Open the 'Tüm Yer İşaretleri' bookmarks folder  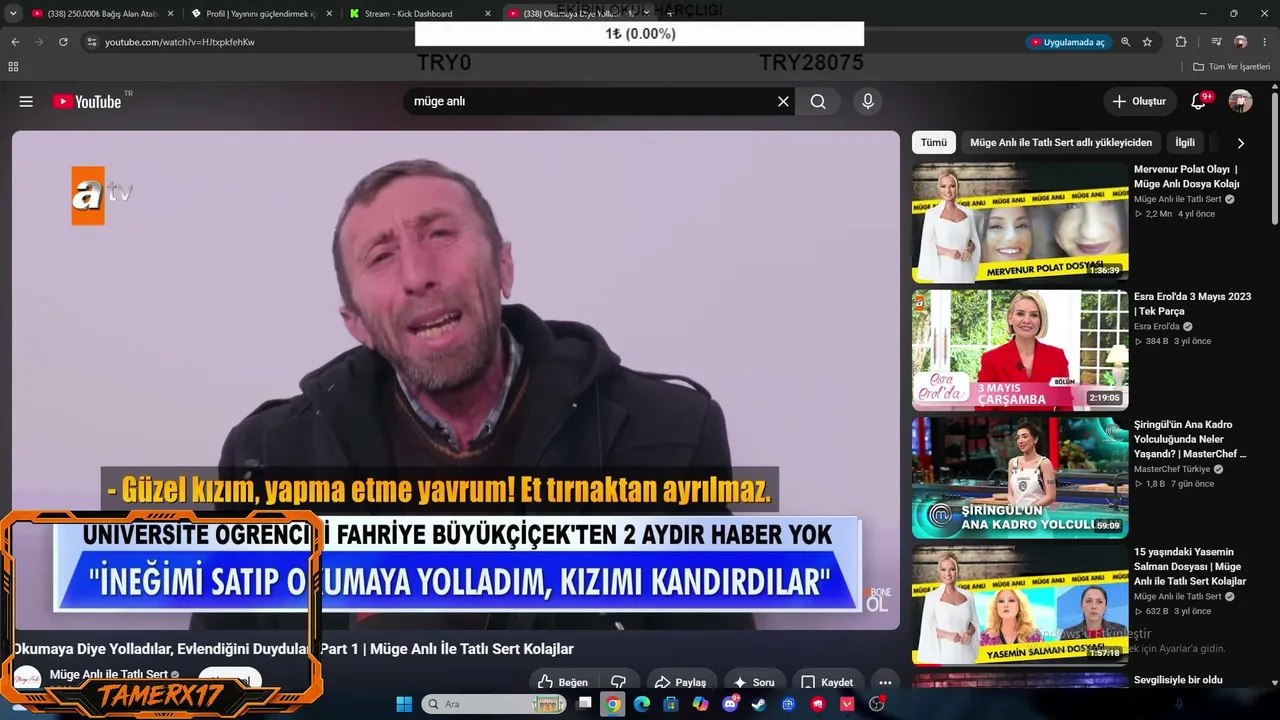pyautogui.click(x=1232, y=67)
